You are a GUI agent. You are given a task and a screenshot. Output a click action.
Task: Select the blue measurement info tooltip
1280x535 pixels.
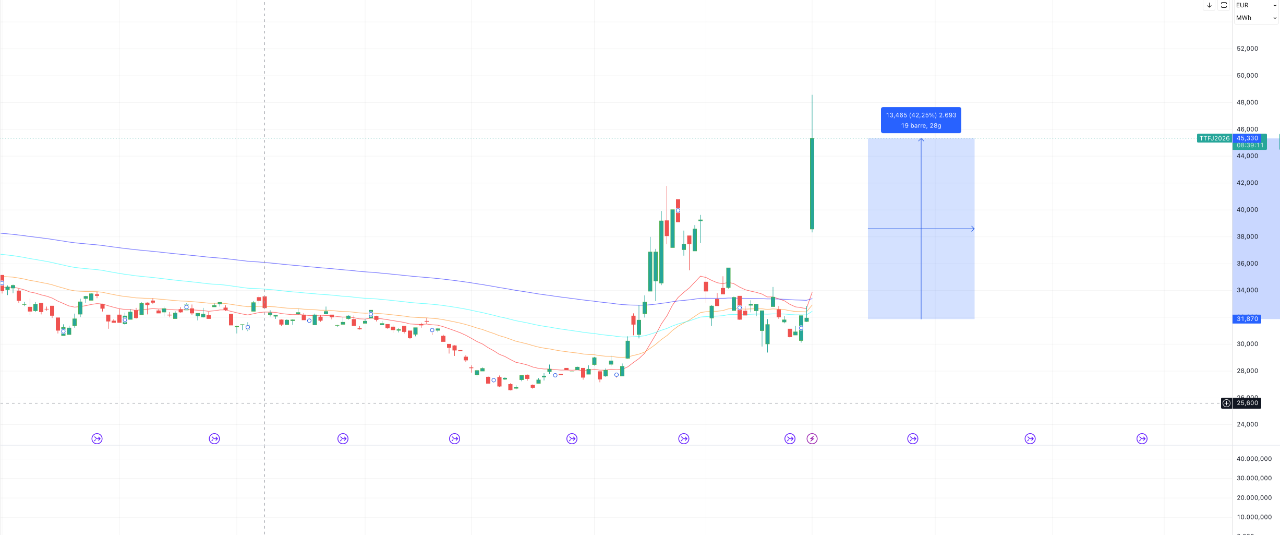(921, 120)
